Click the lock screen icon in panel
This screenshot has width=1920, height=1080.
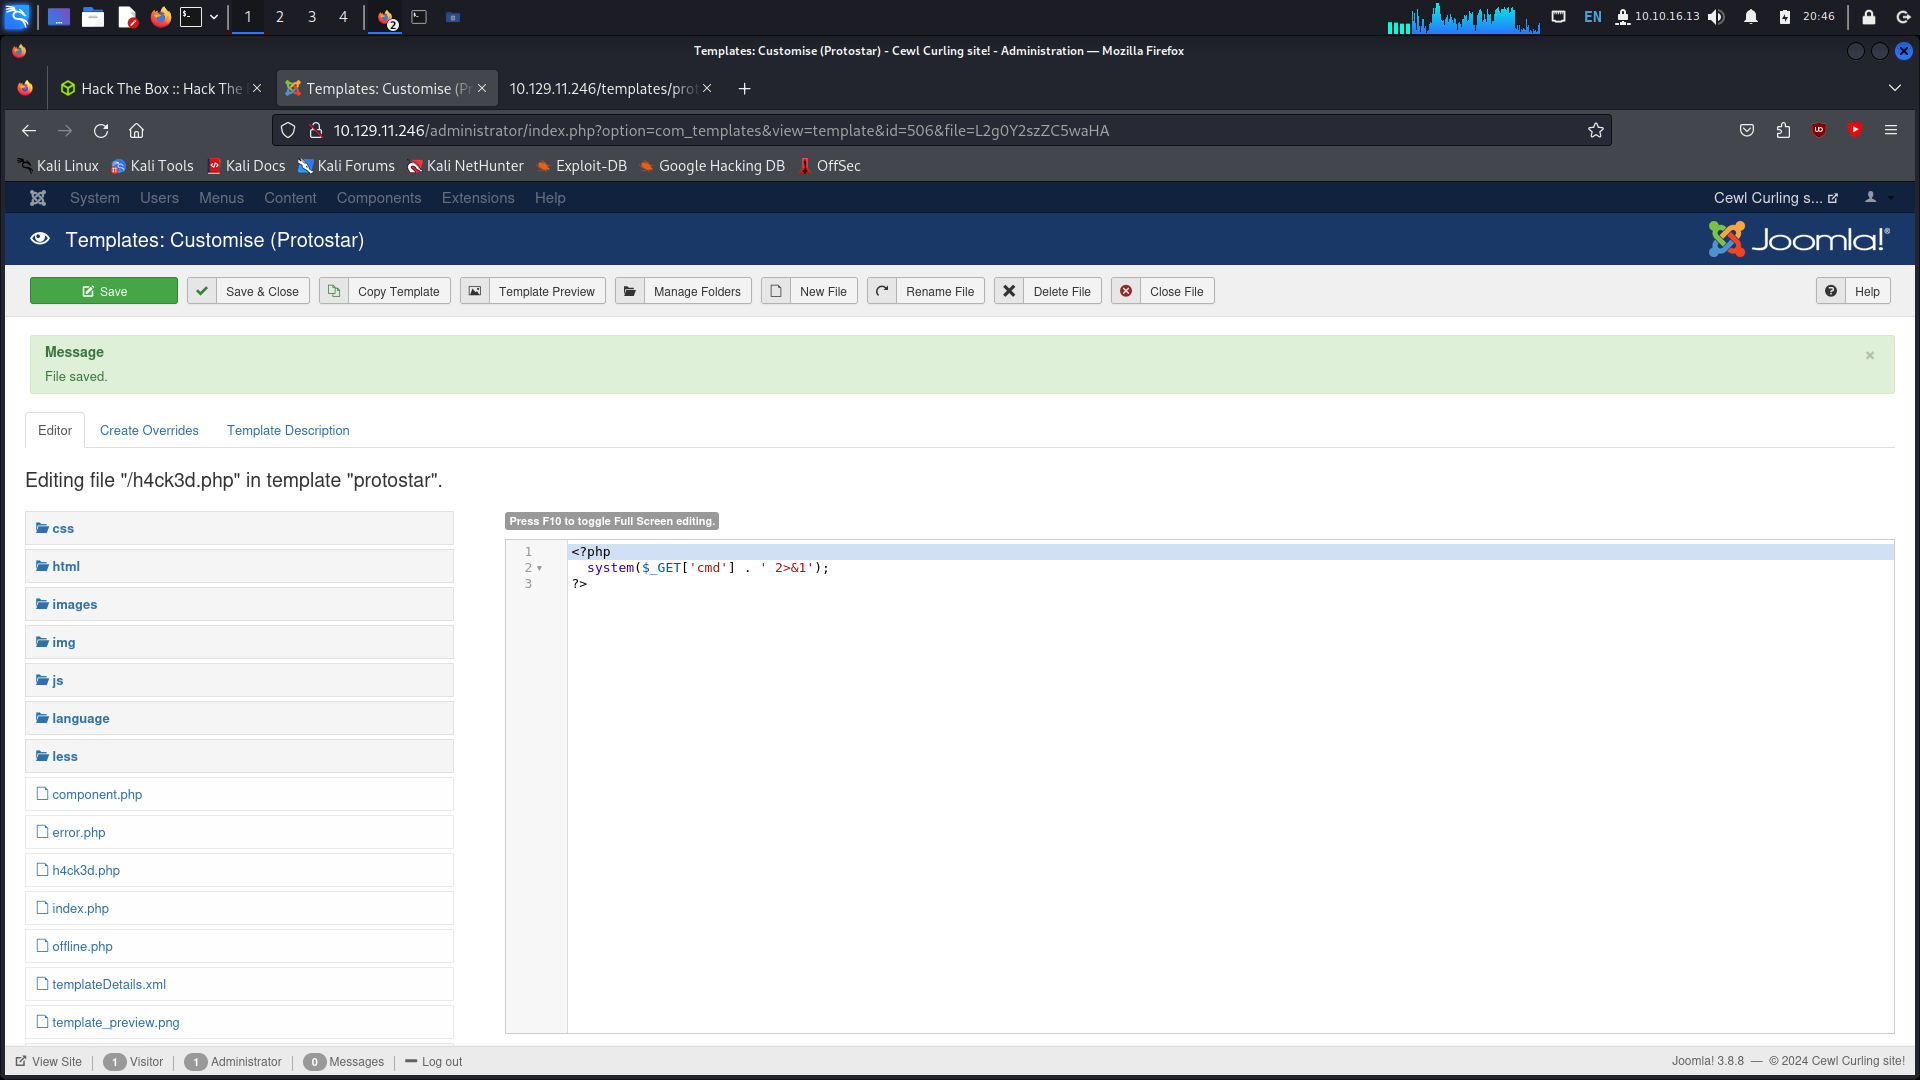(x=1869, y=17)
